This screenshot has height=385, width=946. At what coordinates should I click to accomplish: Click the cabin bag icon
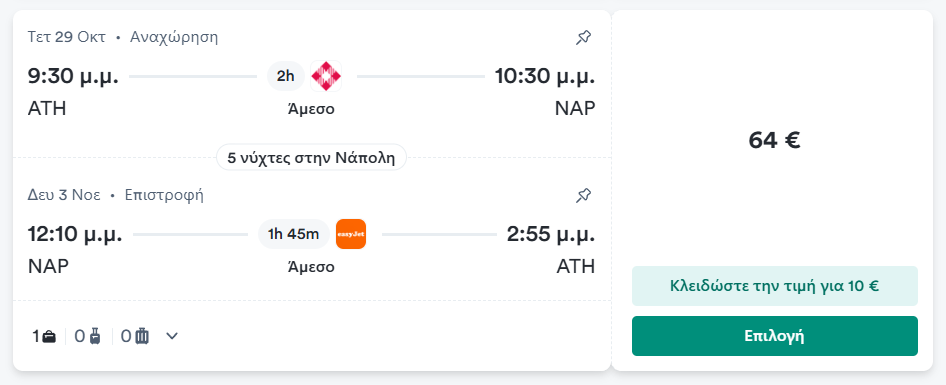click(95, 336)
